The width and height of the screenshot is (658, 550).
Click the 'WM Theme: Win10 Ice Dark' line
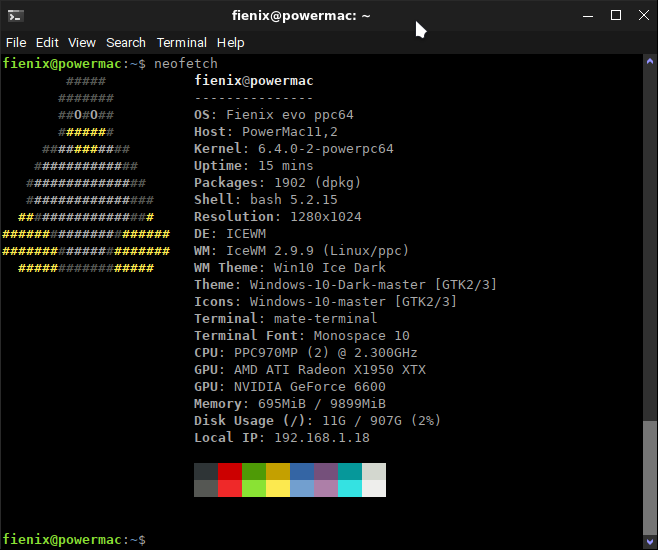click(290, 268)
